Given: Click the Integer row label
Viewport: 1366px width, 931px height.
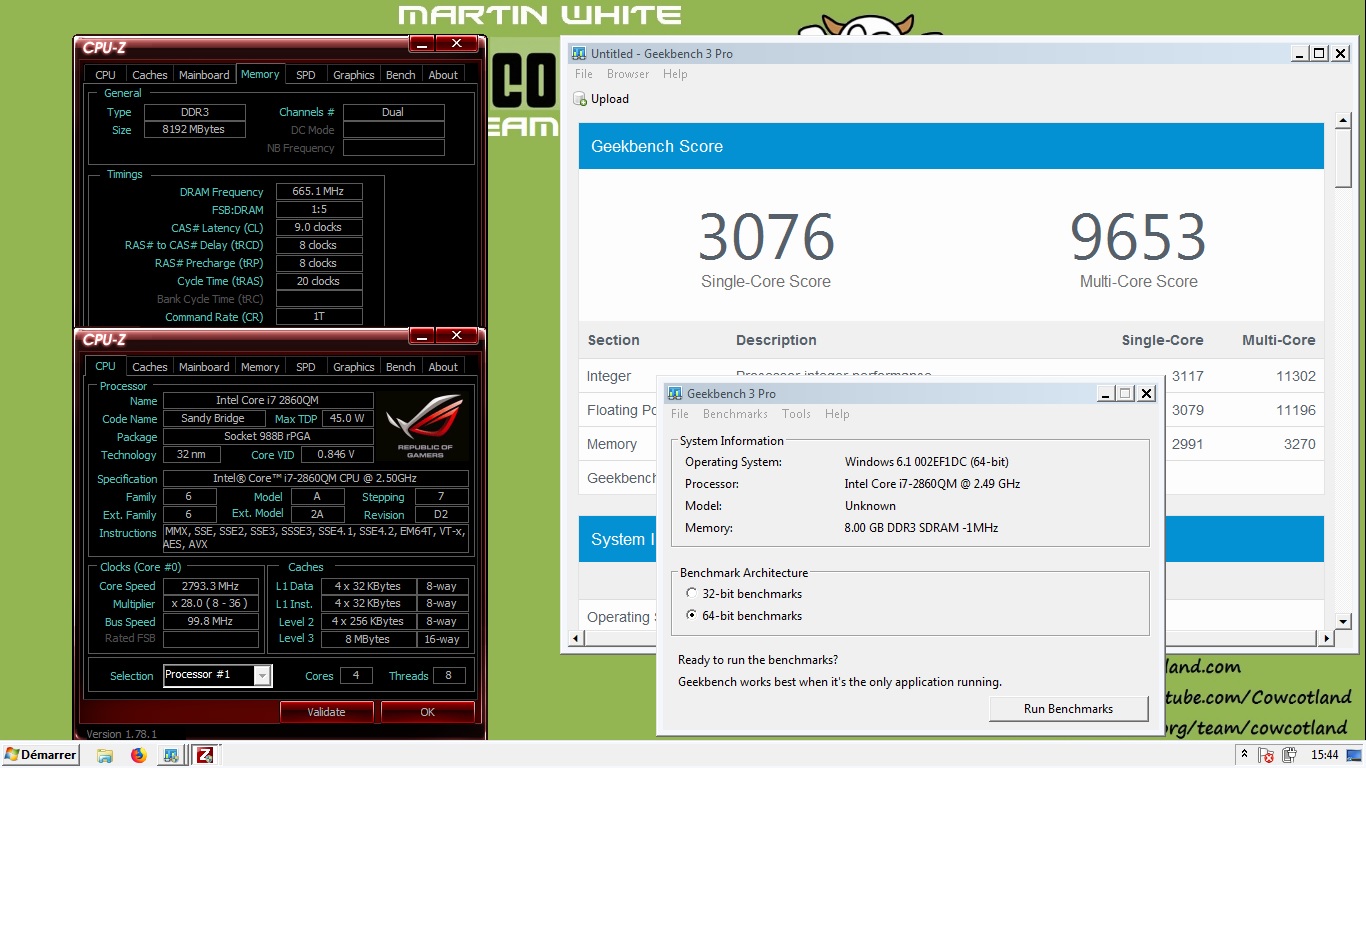Looking at the screenshot, I should (609, 376).
